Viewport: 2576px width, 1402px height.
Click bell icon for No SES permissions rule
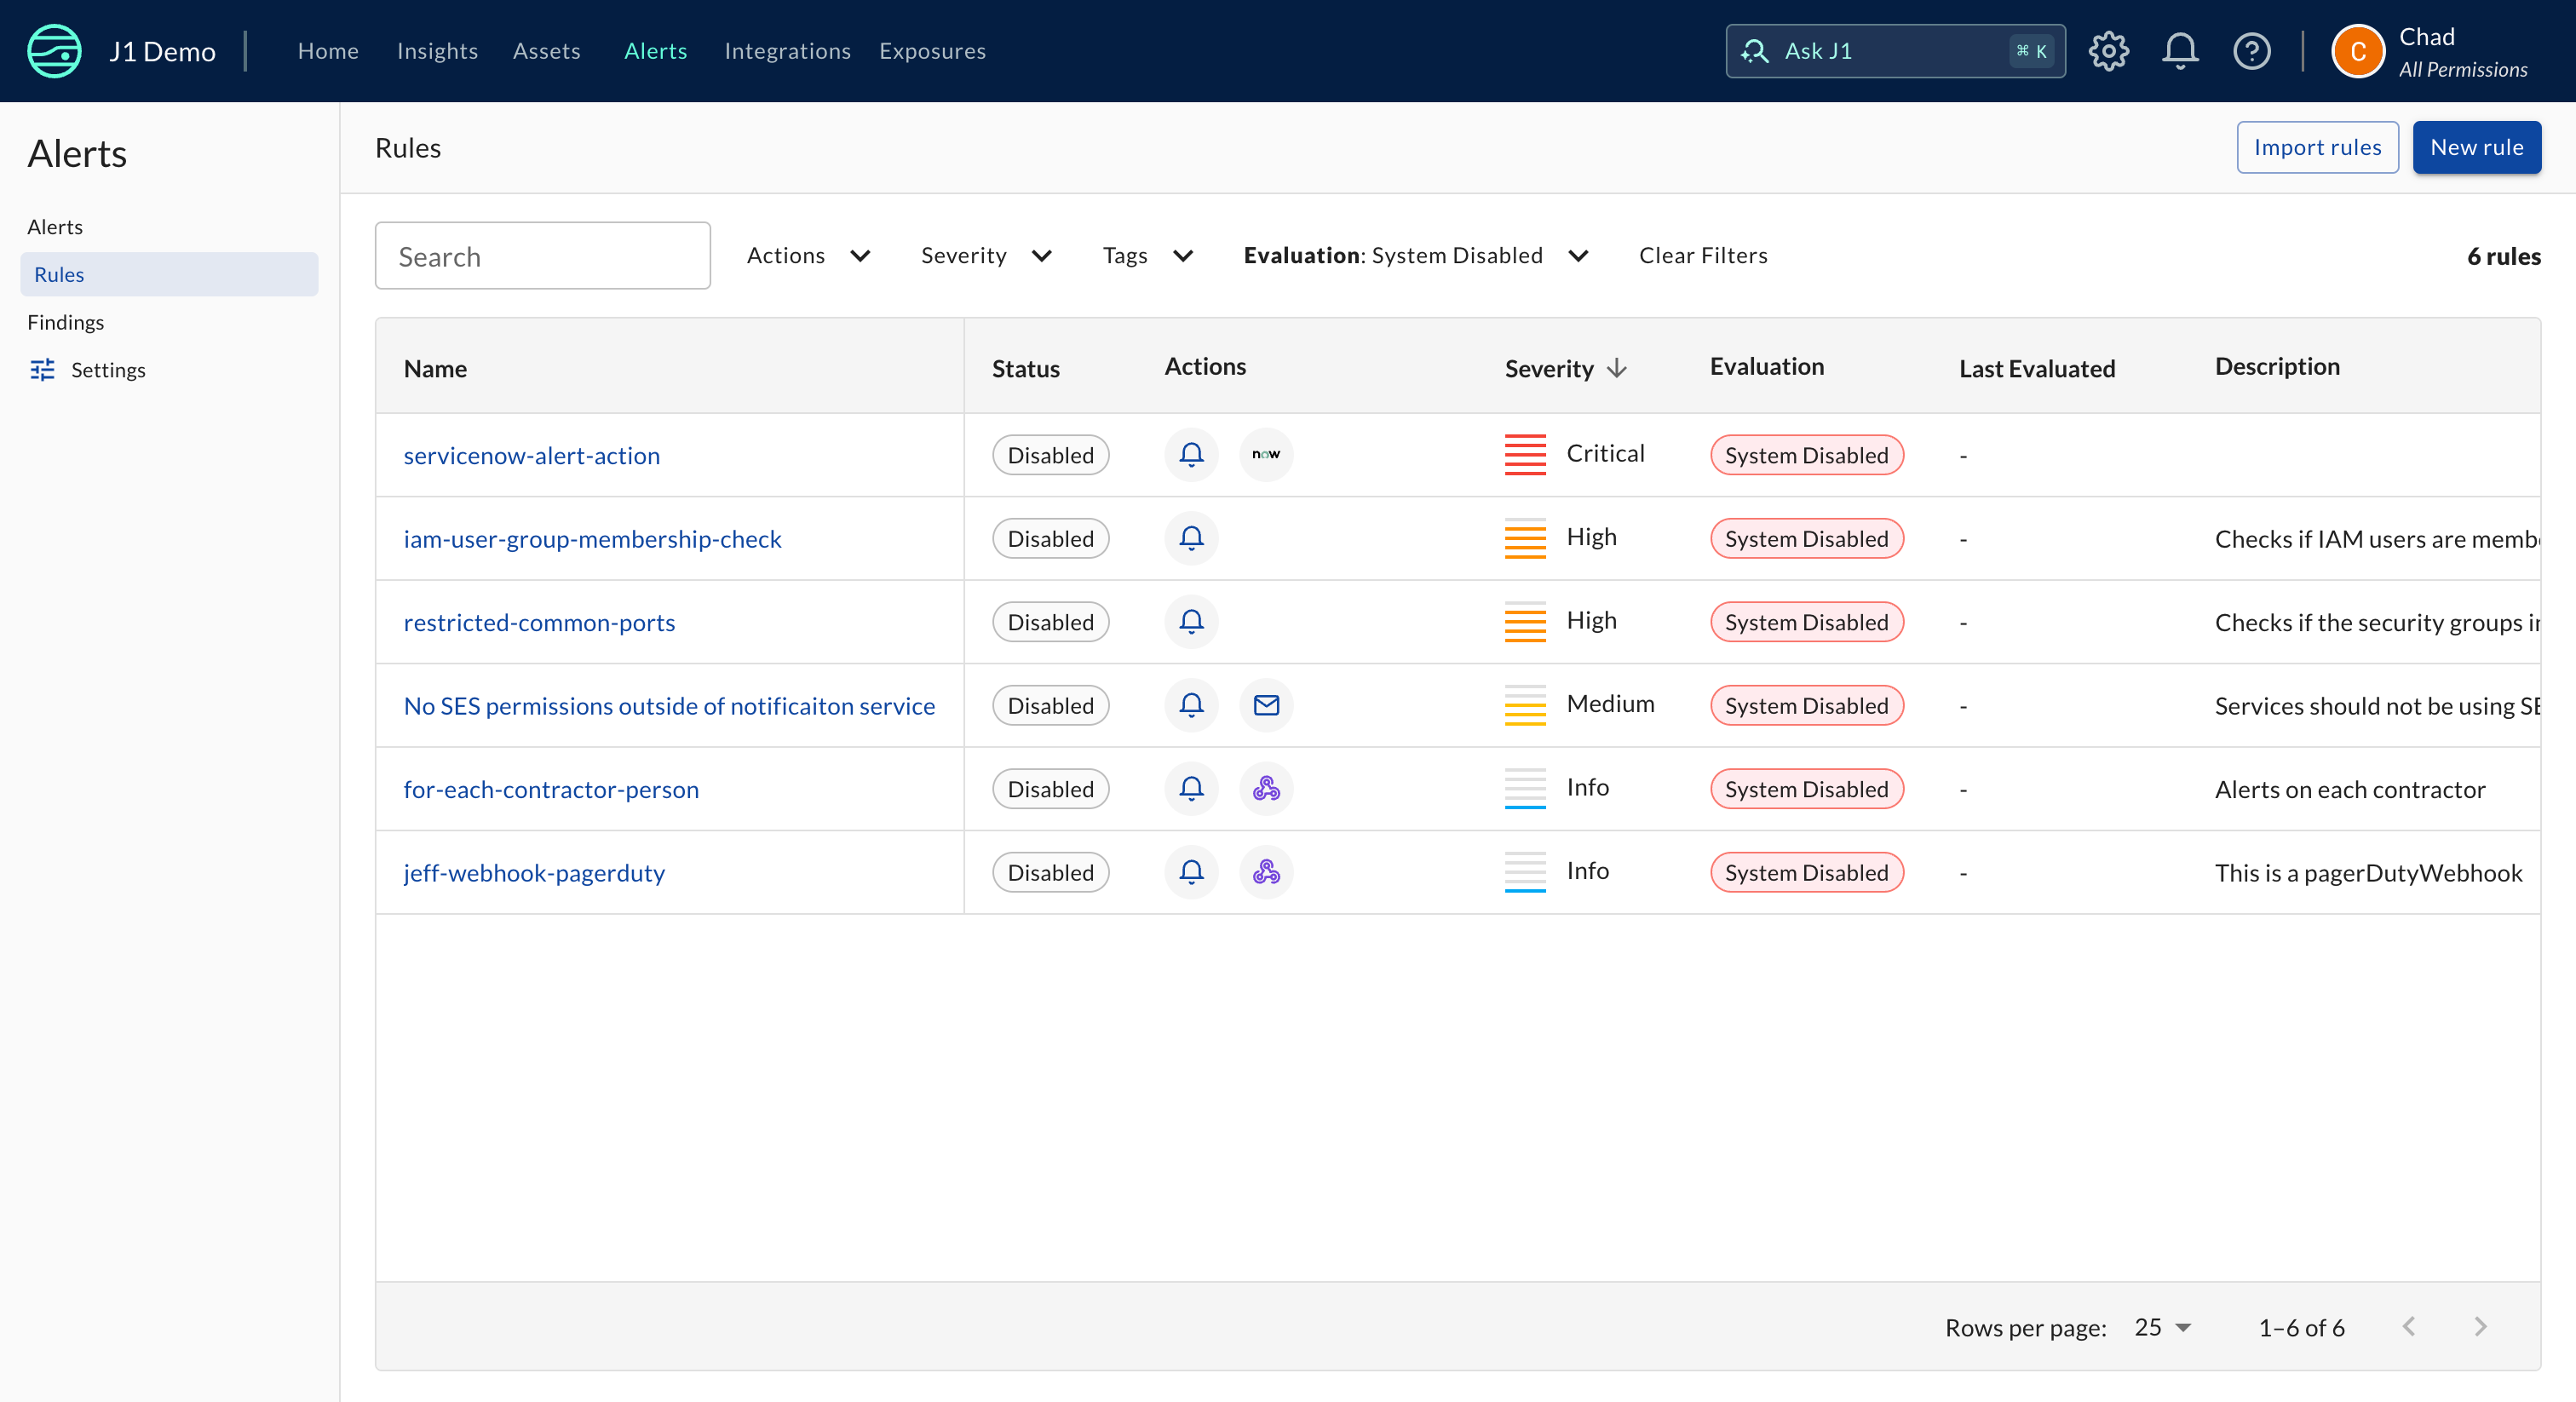(x=1191, y=705)
